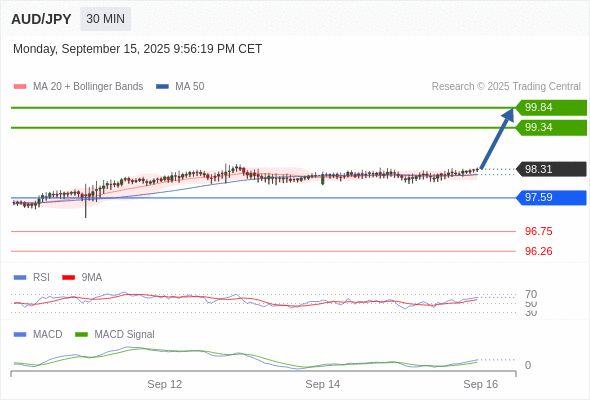The width and height of the screenshot is (590, 400).
Task: Click the 30 MIN timeframe badge
Action: coord(105,19)
